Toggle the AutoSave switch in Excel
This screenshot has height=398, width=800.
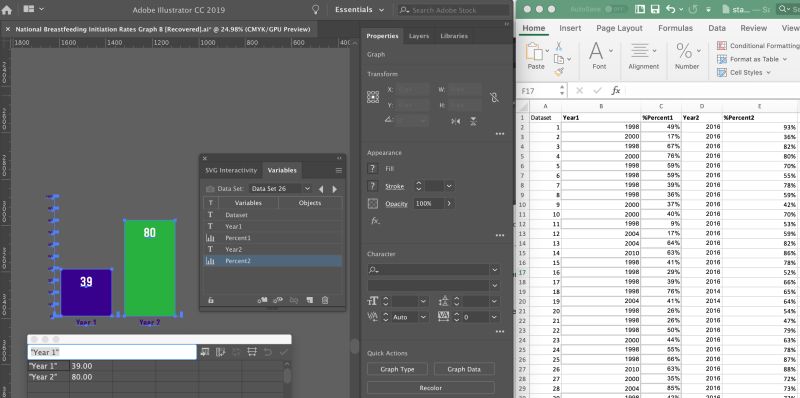pyautogui.click(x=615, y=9)
